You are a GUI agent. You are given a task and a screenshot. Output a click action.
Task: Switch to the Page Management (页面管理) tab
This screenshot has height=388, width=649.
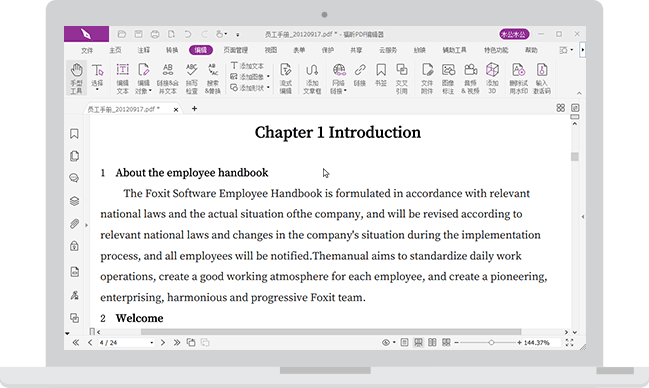click(236, 50)
